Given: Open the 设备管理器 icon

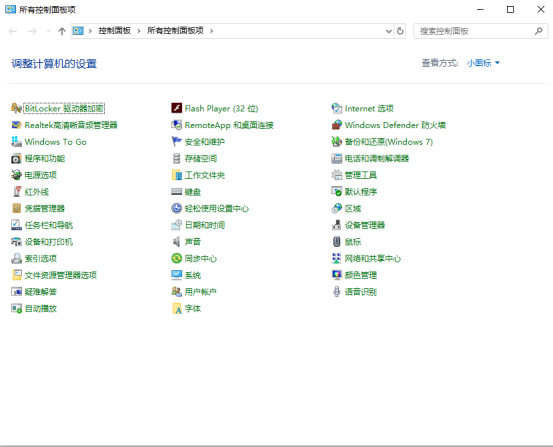Looking at the screenshot, I should [x=336, y=225].
